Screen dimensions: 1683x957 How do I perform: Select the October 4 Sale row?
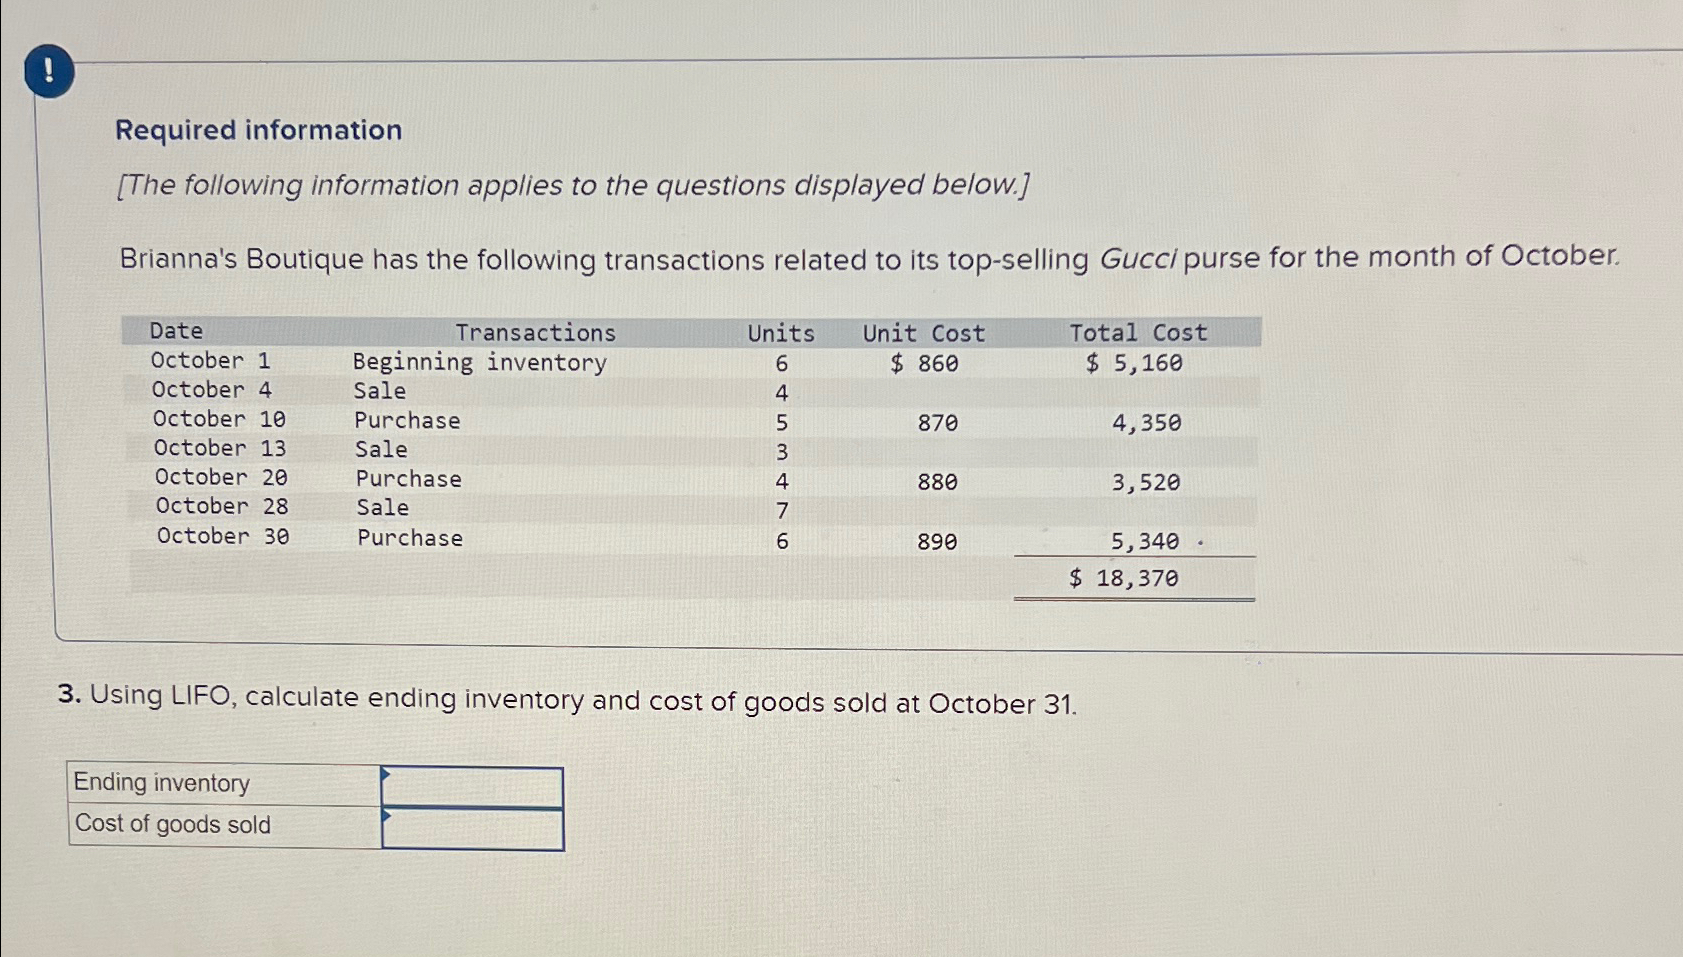pos(400,391)
